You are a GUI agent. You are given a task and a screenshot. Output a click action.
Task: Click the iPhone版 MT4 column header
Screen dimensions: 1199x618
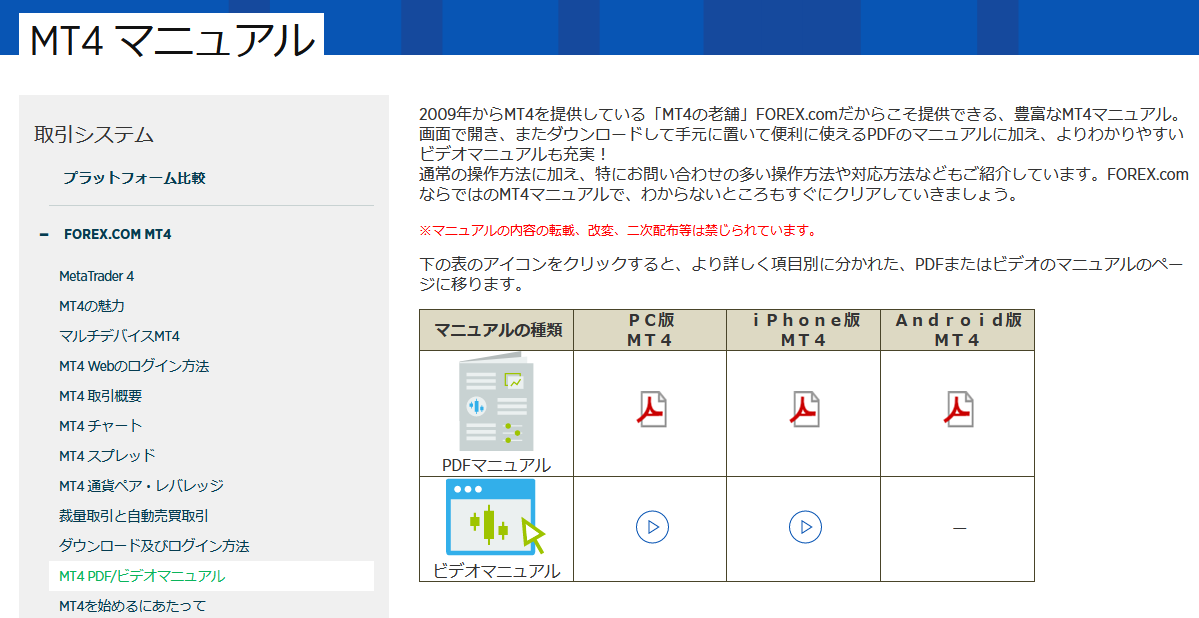tap(804, 330)
